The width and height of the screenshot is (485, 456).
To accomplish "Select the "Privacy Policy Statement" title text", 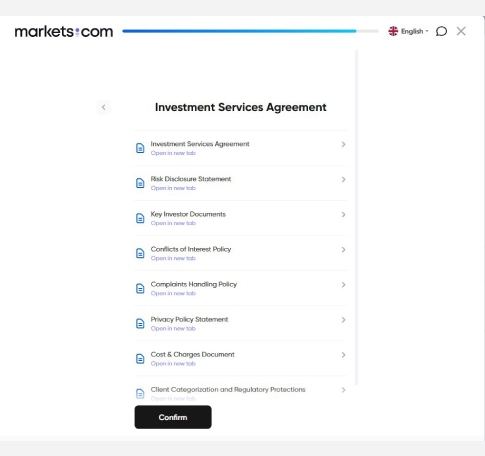I will coord(189,319).
